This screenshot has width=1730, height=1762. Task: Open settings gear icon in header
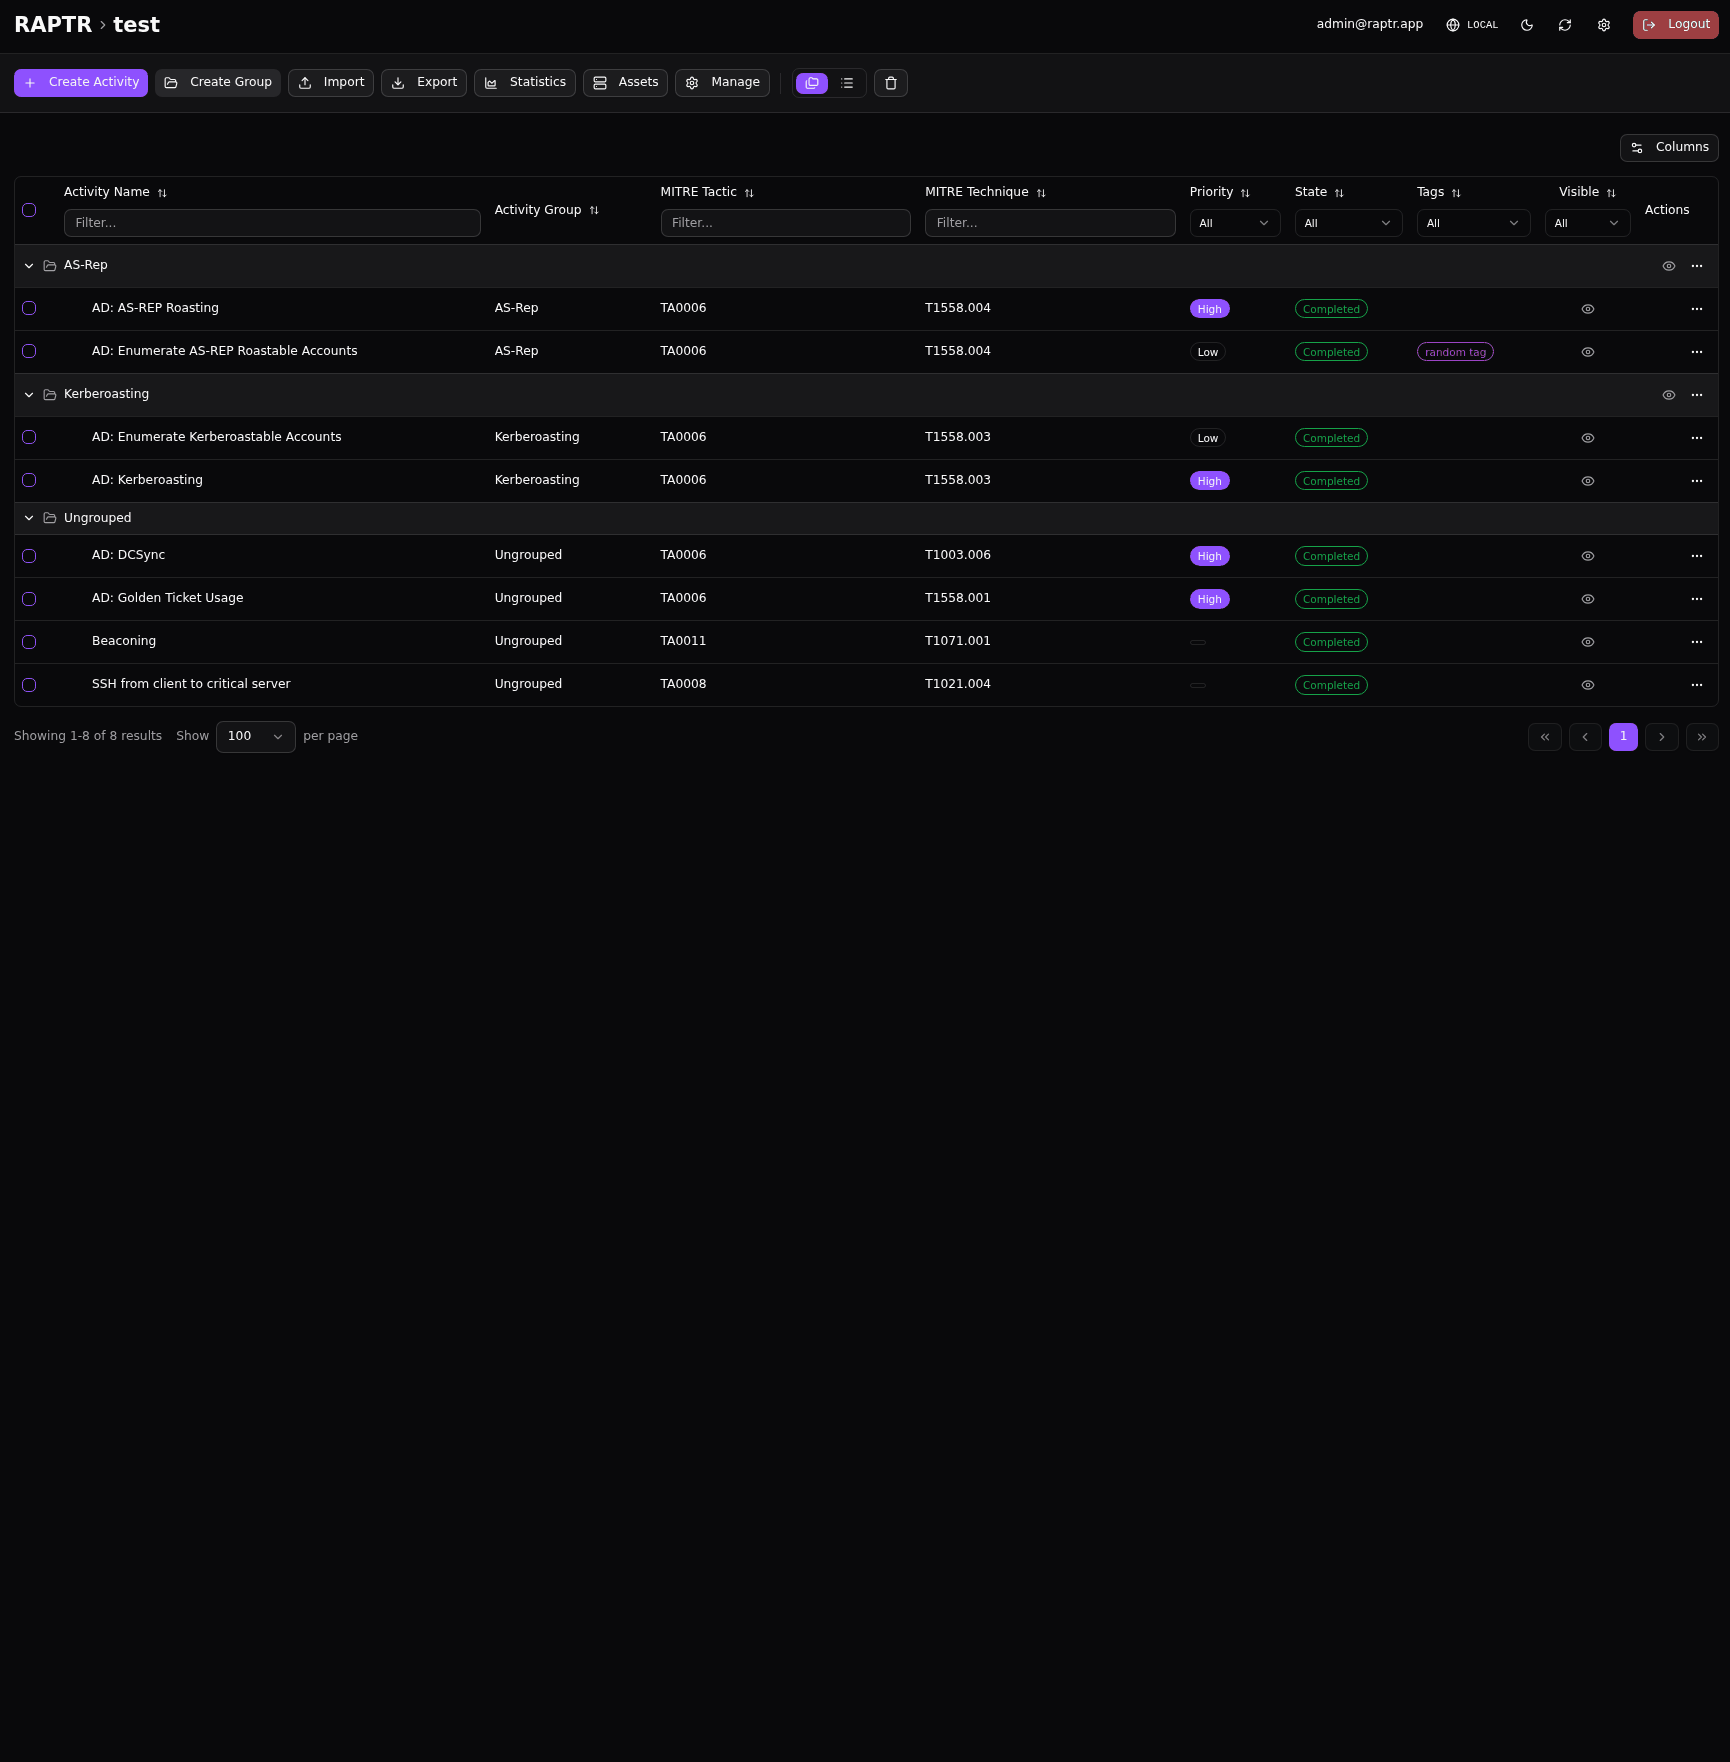click(x=1604, y=25)
